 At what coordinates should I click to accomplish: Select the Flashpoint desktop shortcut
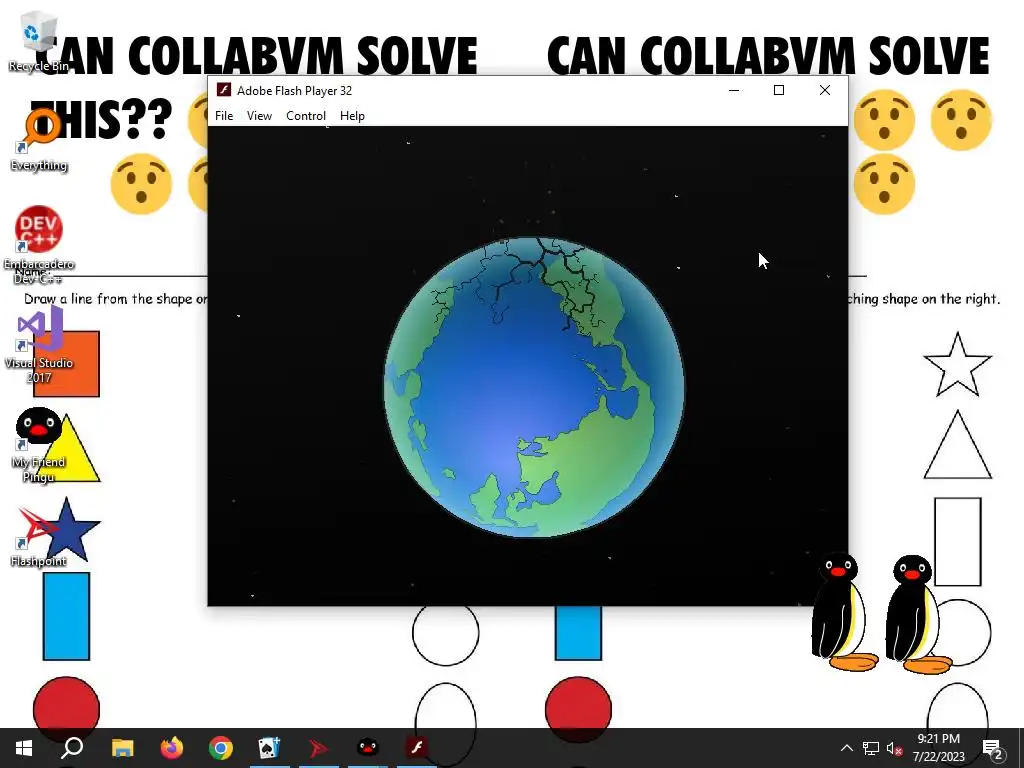click(x=38, y=537)
